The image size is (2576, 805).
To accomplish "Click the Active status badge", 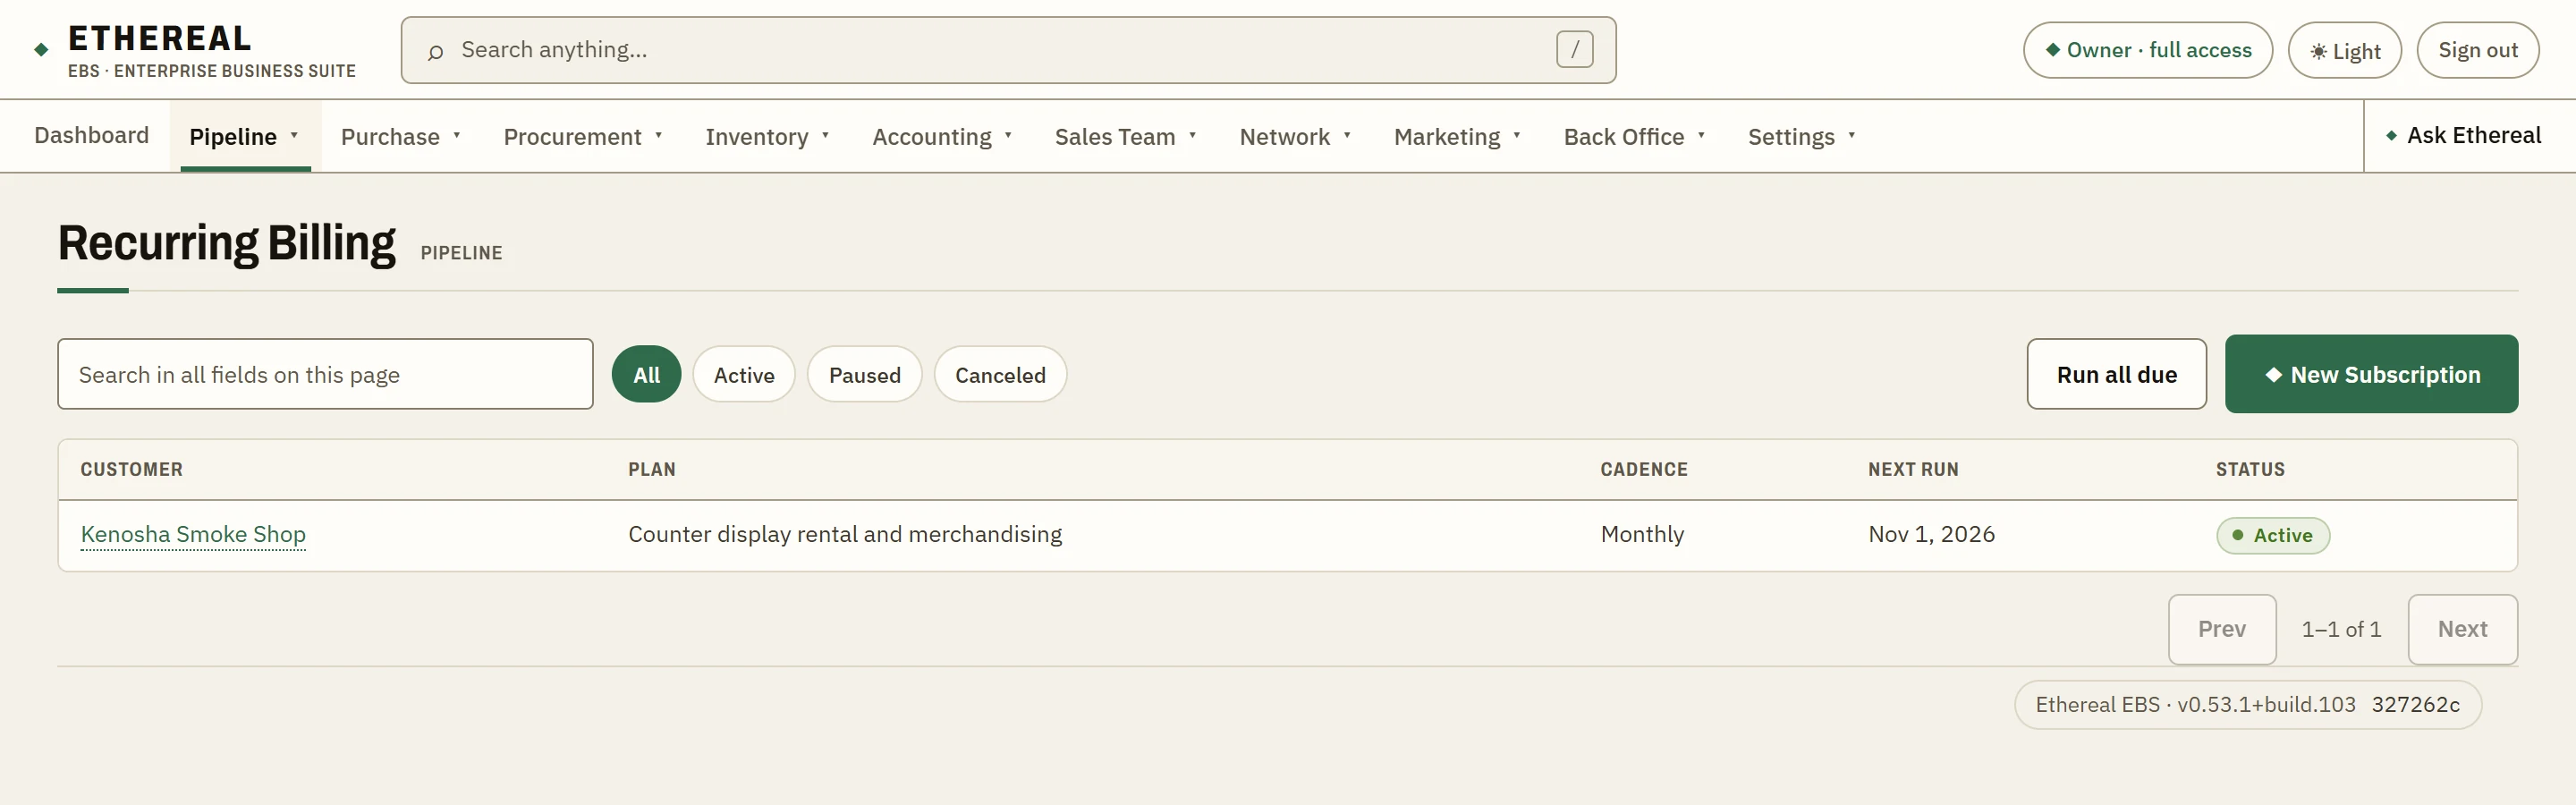I will pos(2272,536).
